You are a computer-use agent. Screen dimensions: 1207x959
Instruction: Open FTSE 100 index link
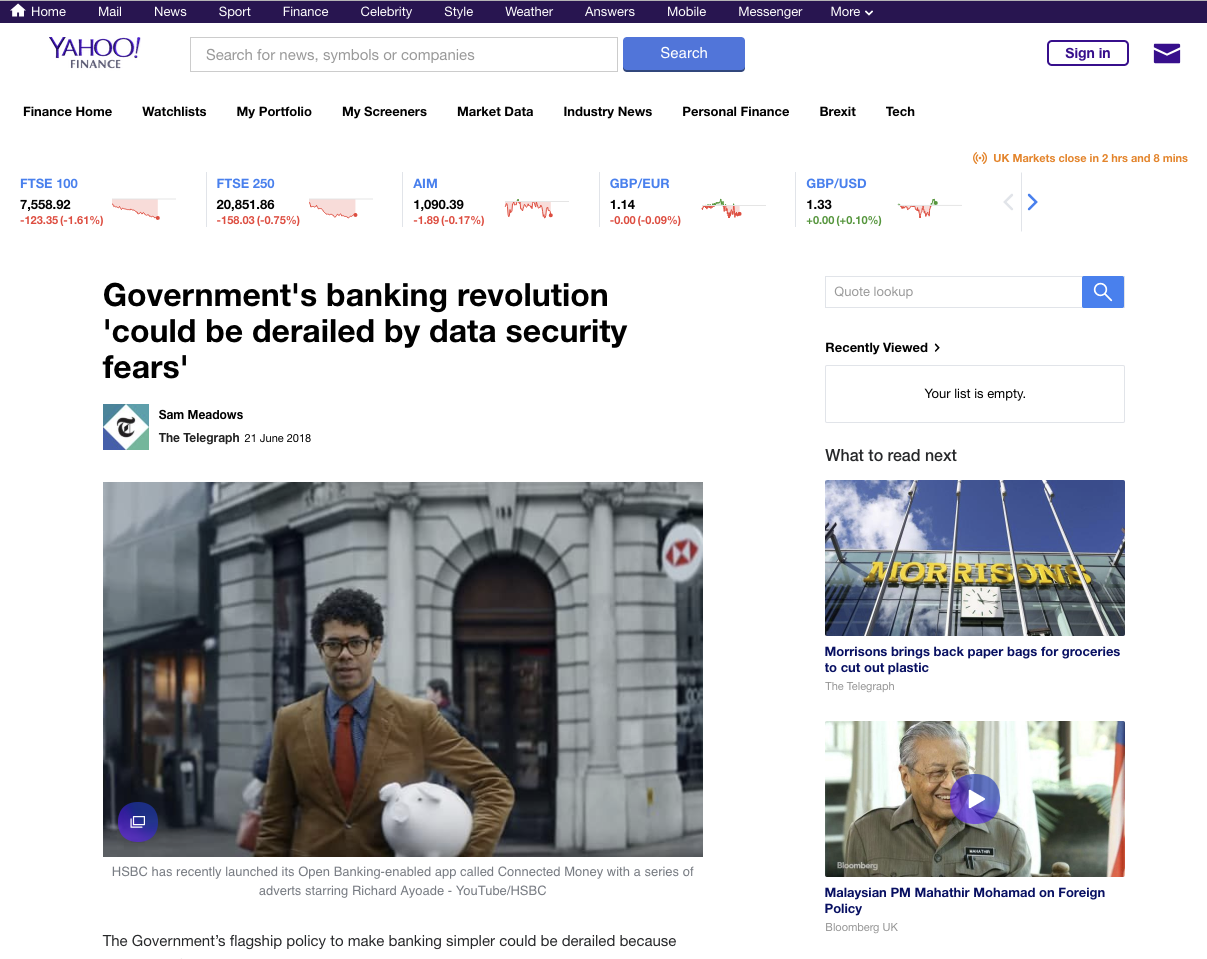49,184
